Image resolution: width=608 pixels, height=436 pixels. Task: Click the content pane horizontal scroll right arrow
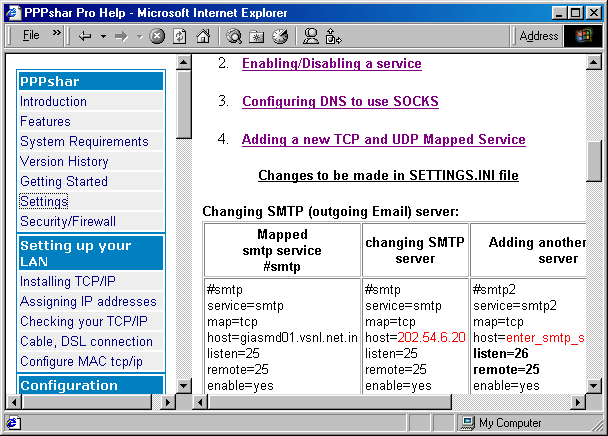tap(578, 402)
